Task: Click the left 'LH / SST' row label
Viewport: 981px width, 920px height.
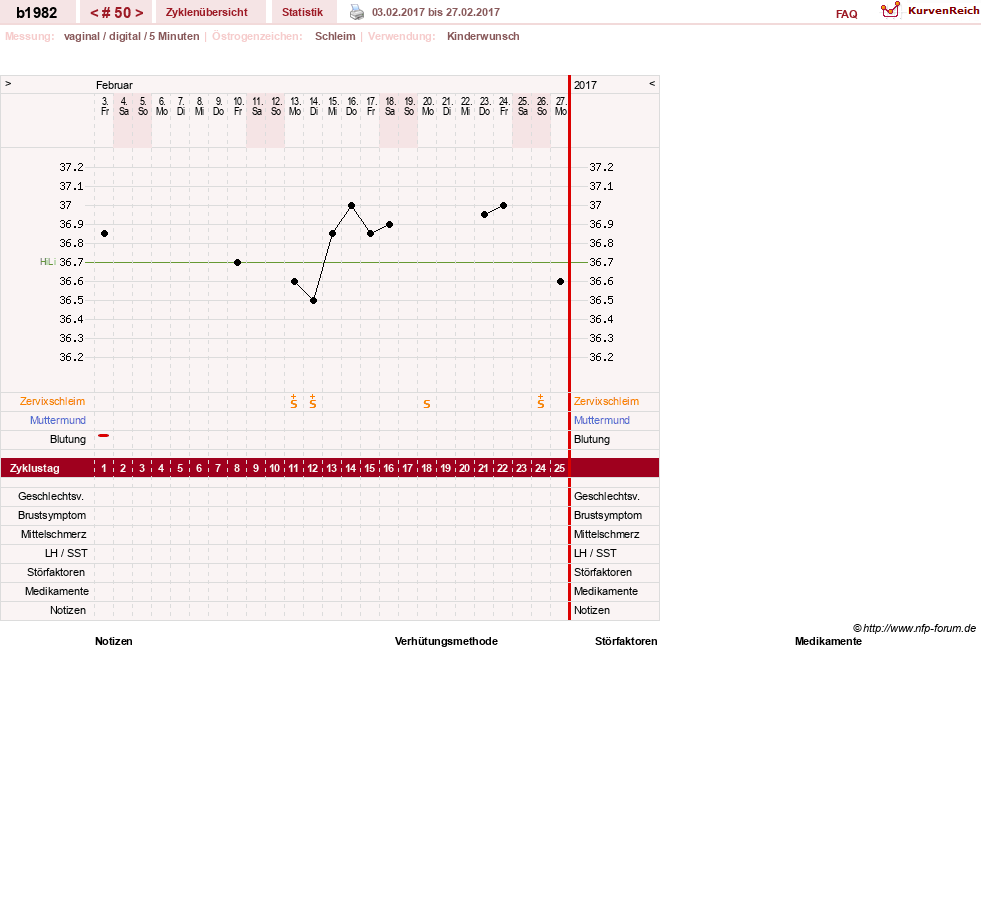Action: tap(66, 553)
